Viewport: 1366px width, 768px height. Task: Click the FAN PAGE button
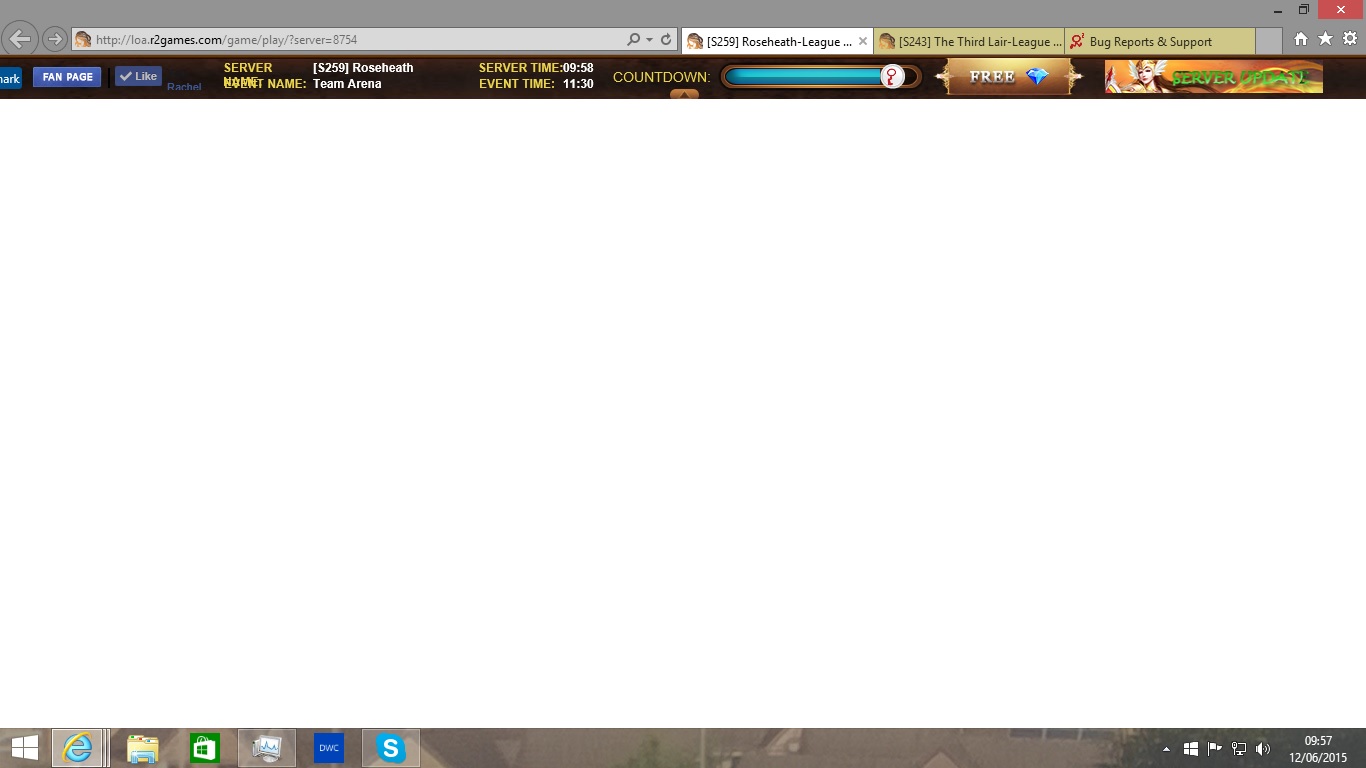pyautogui.click(x=67, y=77)
